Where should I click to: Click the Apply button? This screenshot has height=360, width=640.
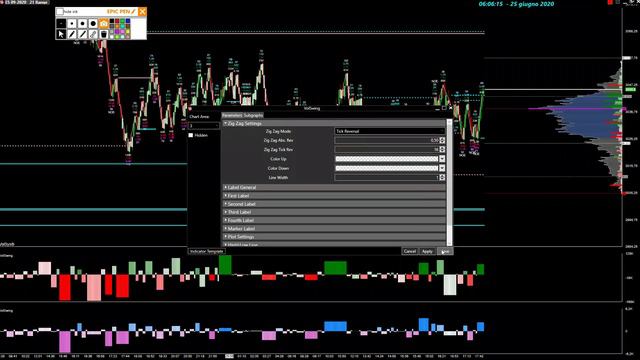[427, 251]
